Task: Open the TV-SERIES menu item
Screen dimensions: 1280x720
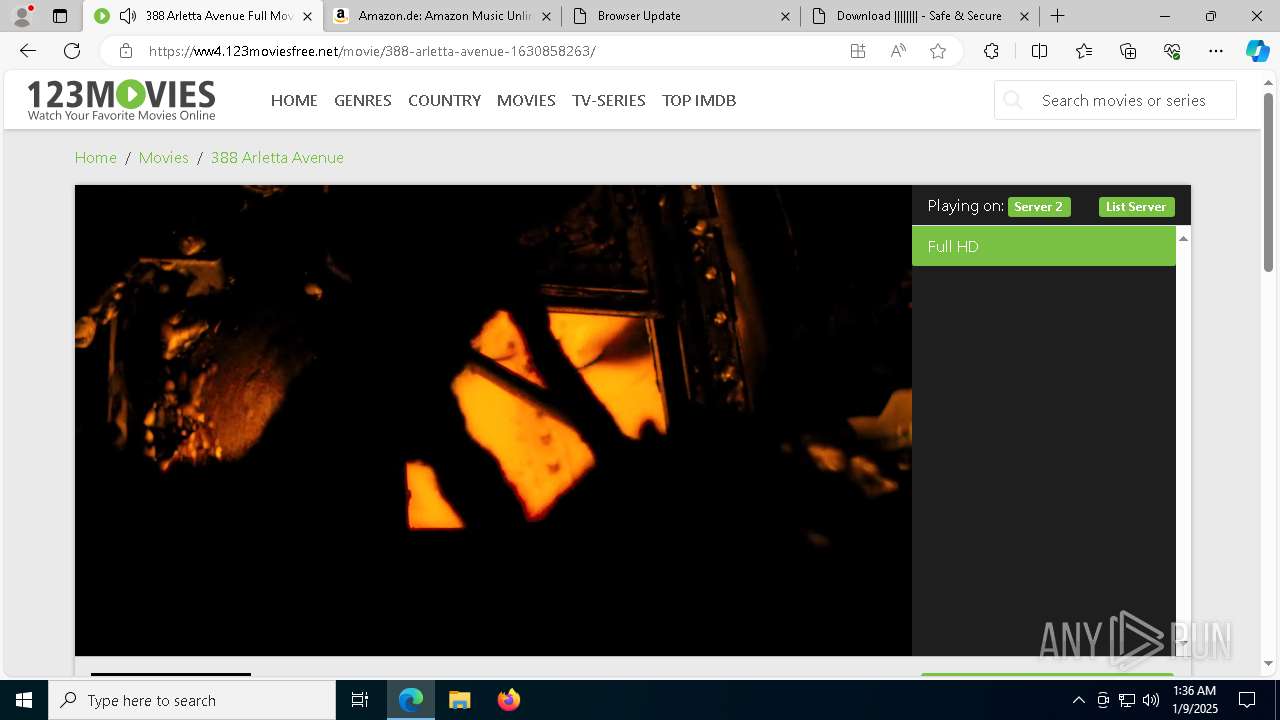Action: (x=609, y=100)
